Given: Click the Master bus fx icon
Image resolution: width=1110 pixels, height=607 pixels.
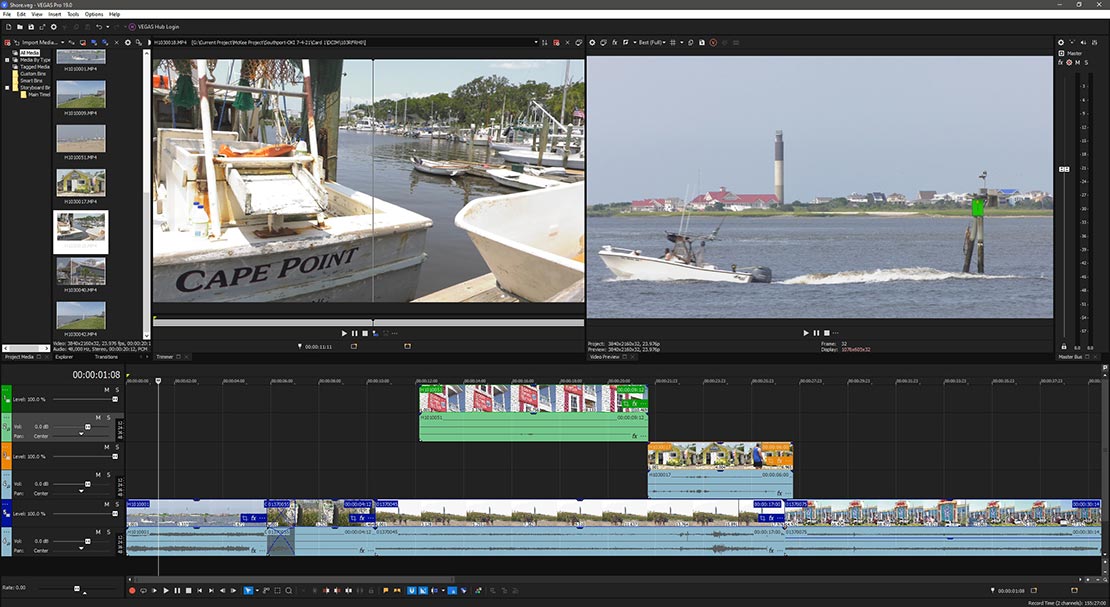Looking at the screenshot, I should point(1060,62).
